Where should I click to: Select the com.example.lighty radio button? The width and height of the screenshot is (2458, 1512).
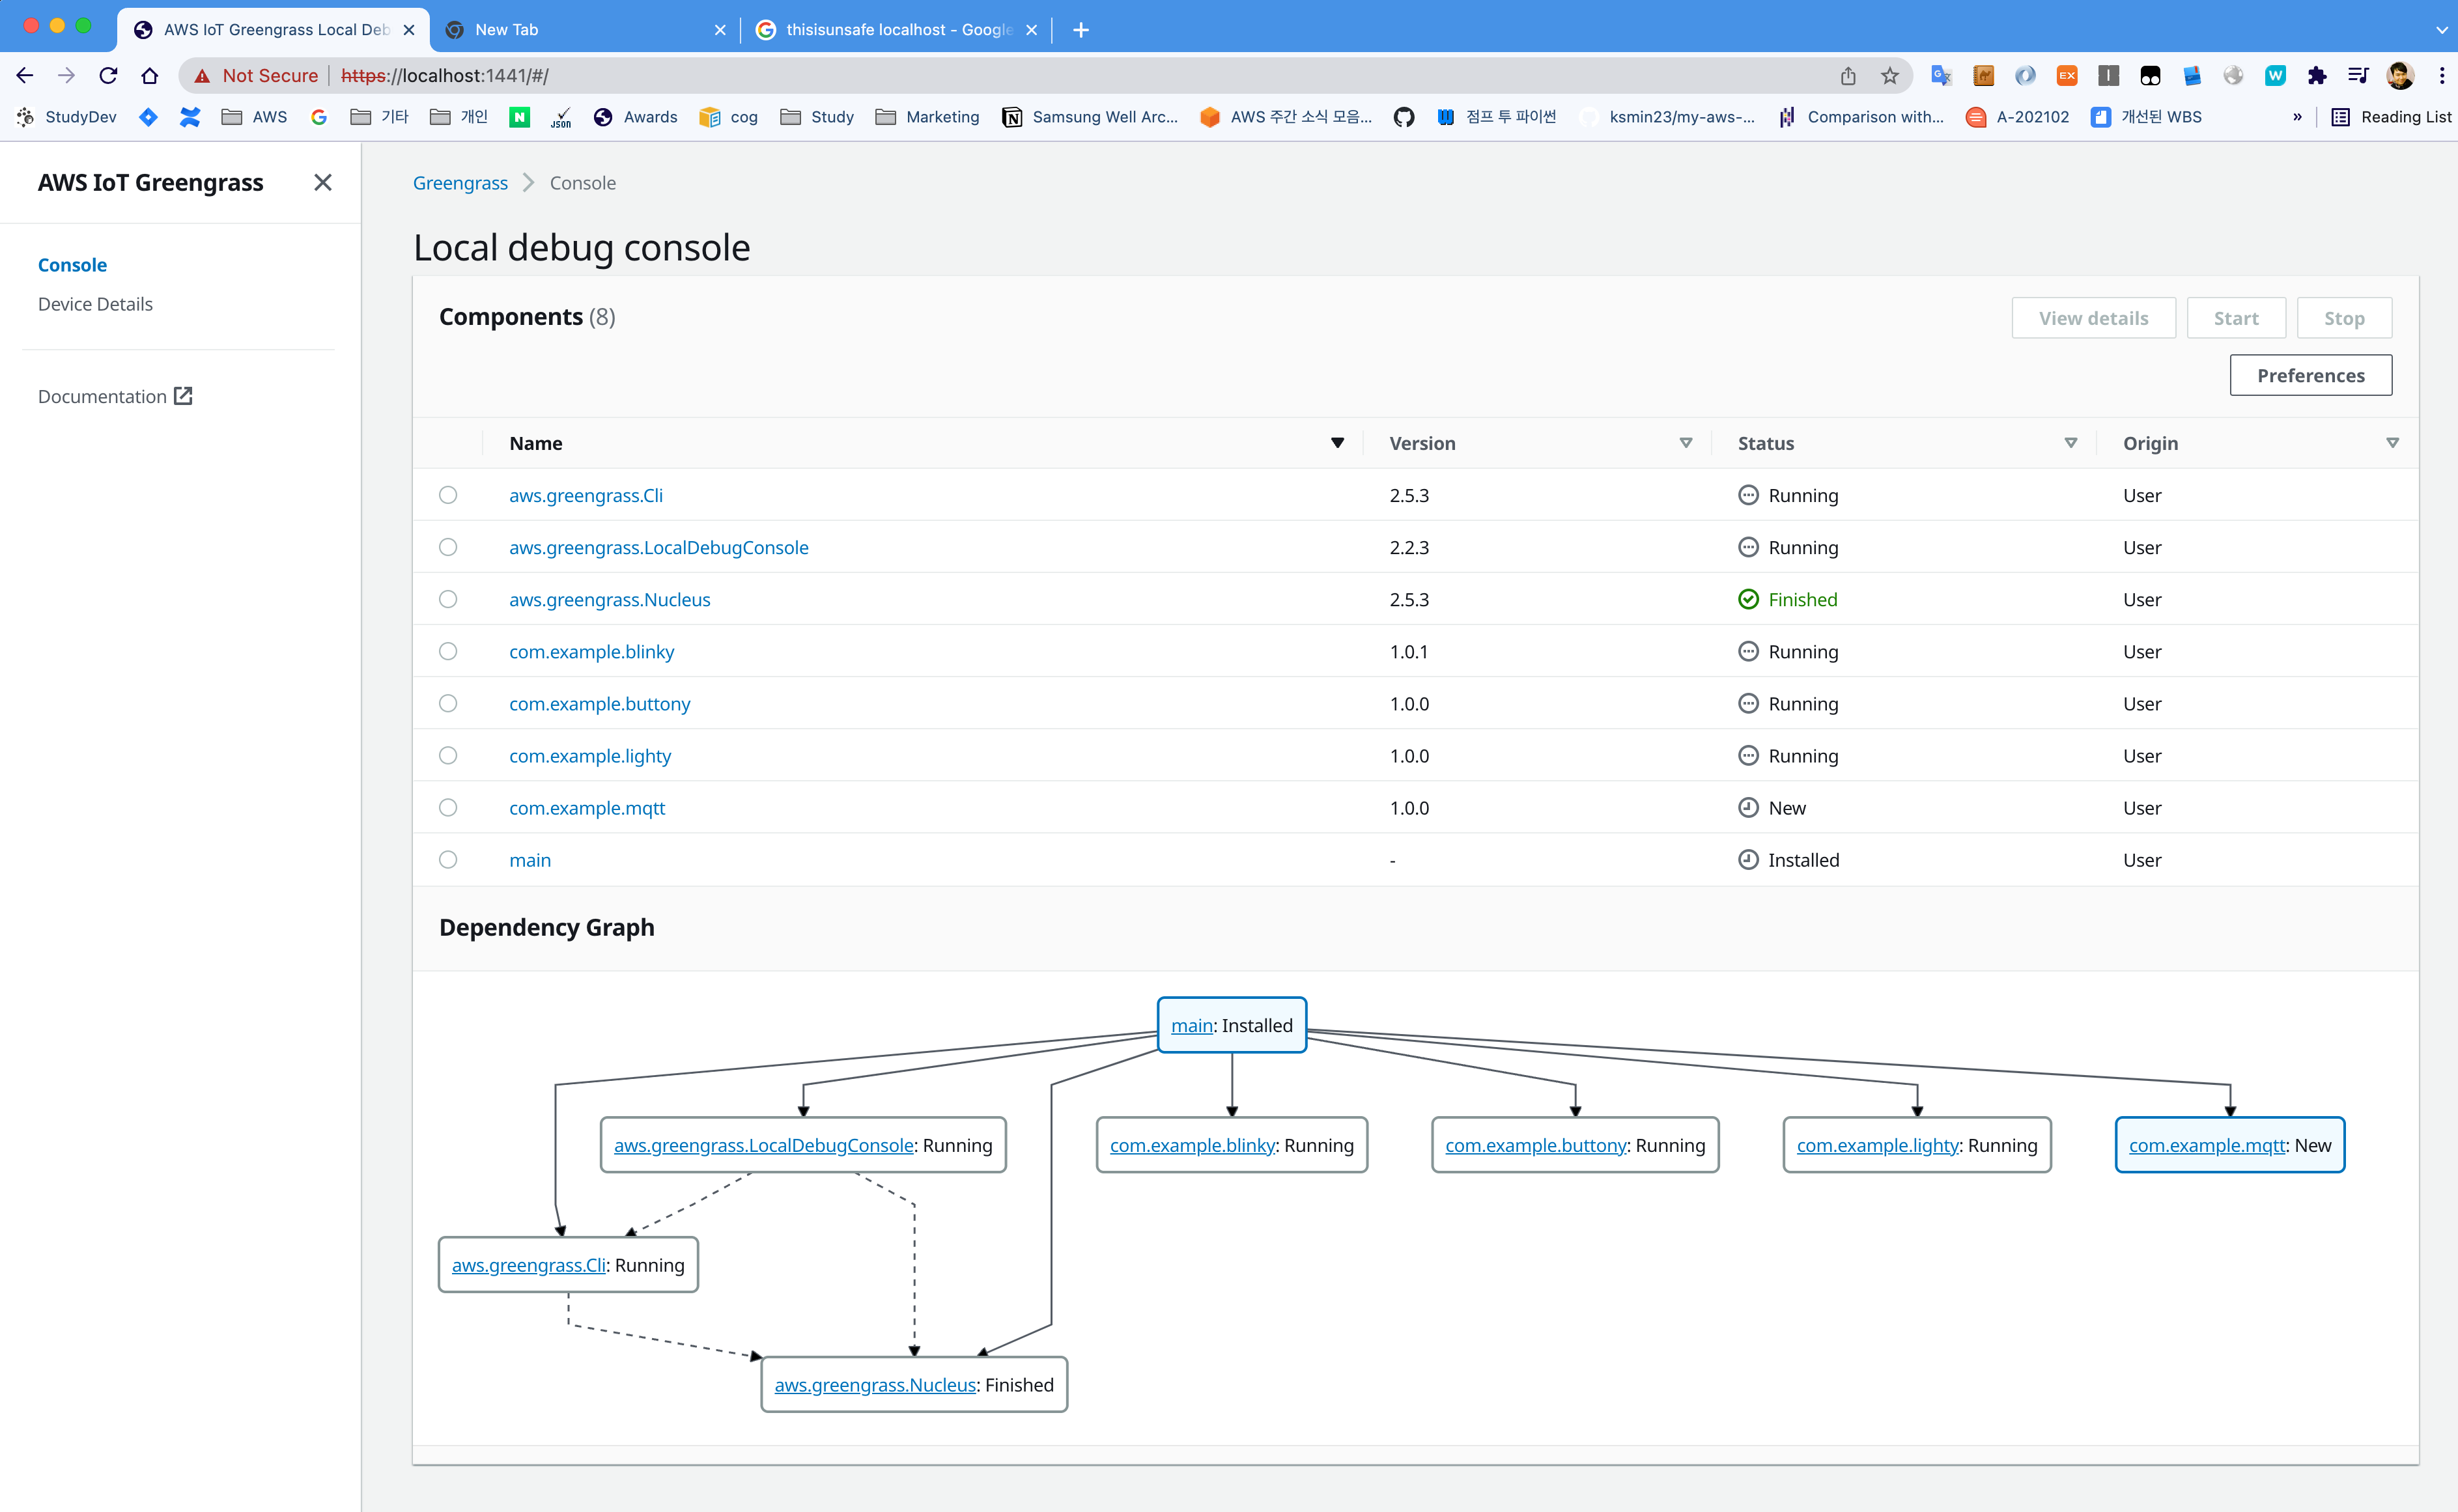click(x=448, y=755)
